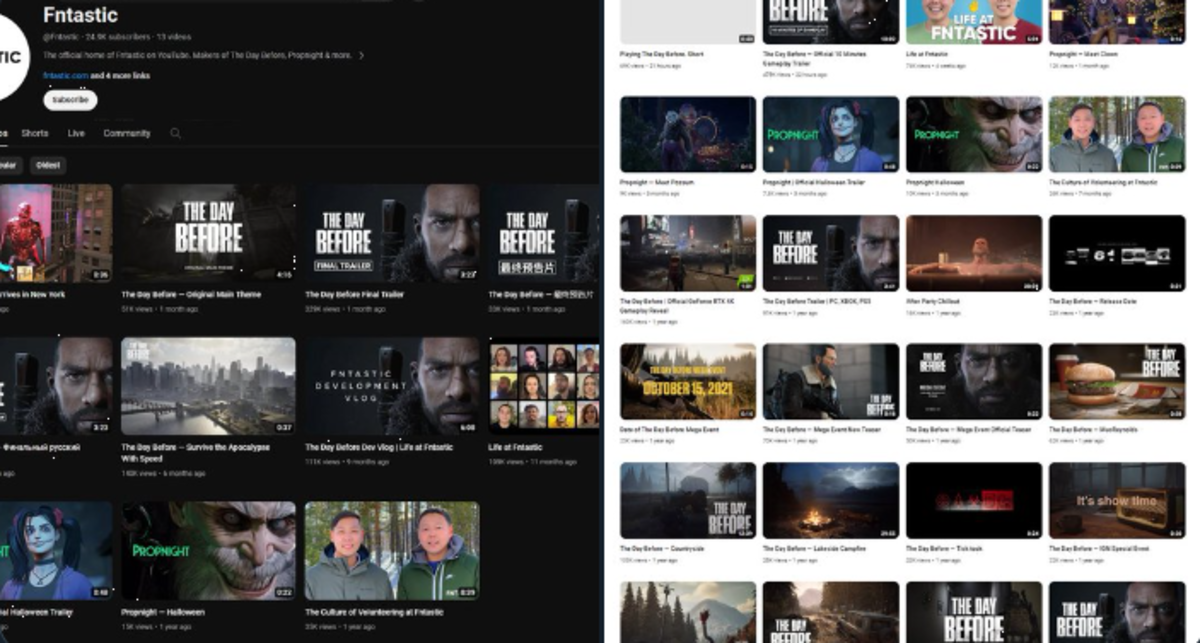Open the burger MacReynolds thumbnail
Image resolution: width=1200 pixels, height=643 pixels.
pos(1117,381)
